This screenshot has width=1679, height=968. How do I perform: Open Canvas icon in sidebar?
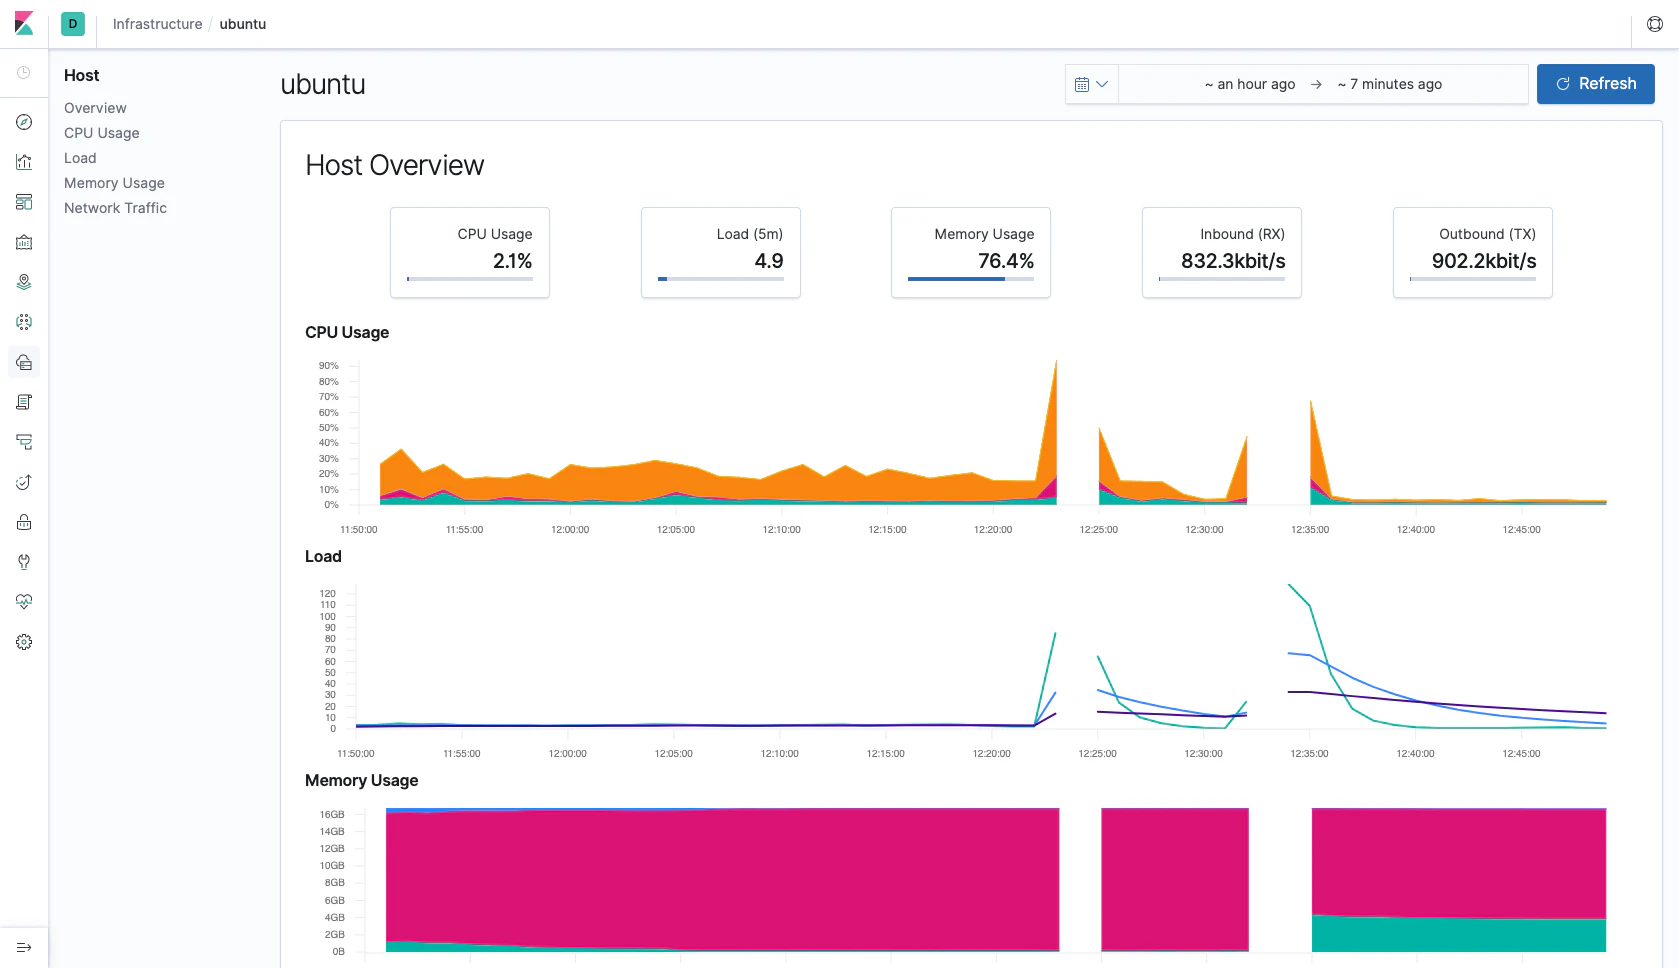click(x=24, y=242)
